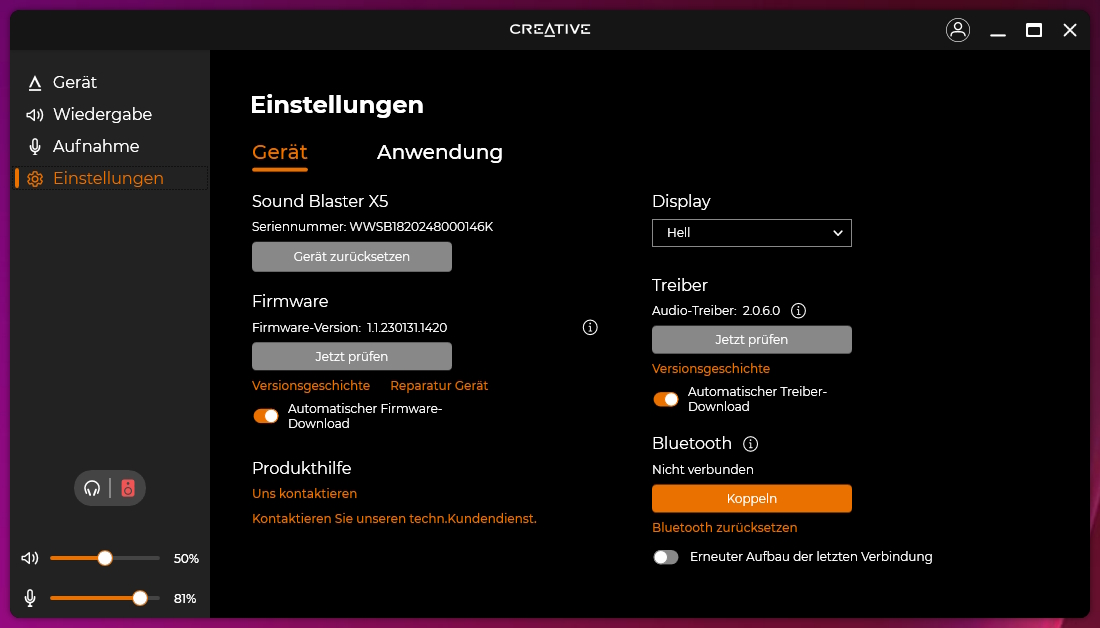Enable Erneuter Aufbau der letzten Verbindung
This screenshot has width=1100, height=628.
coord(665,557)
